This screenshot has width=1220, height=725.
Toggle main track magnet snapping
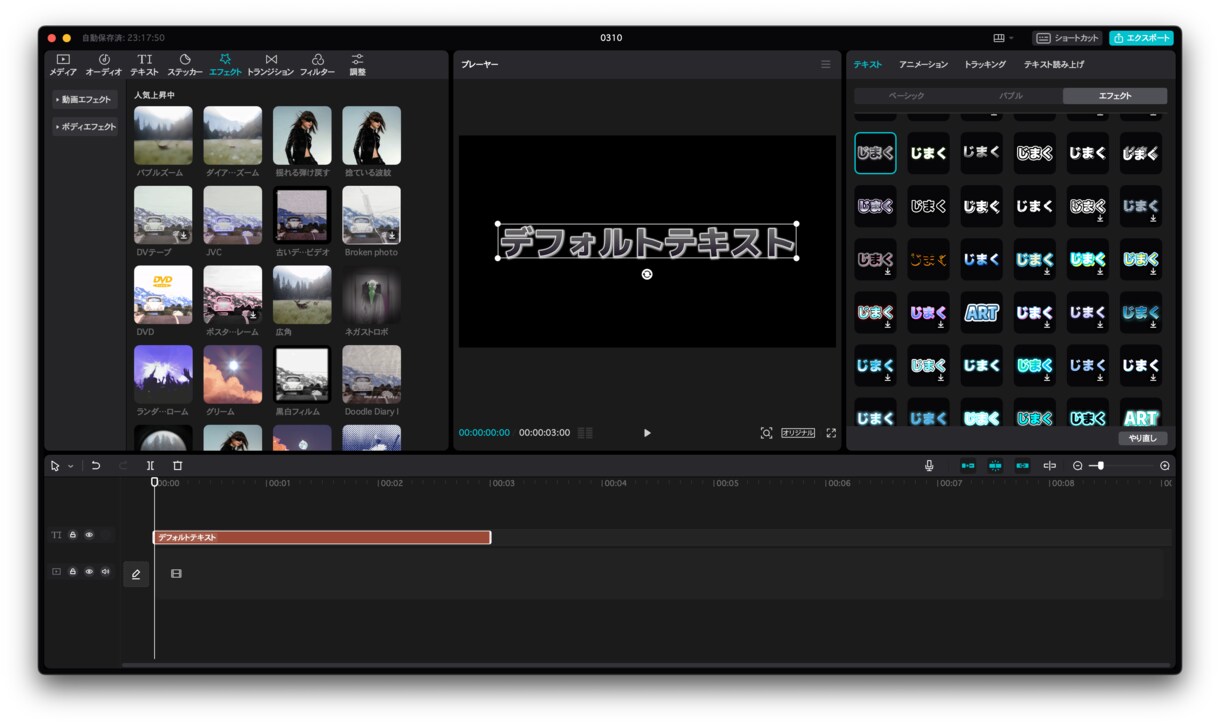pos(967,466)
